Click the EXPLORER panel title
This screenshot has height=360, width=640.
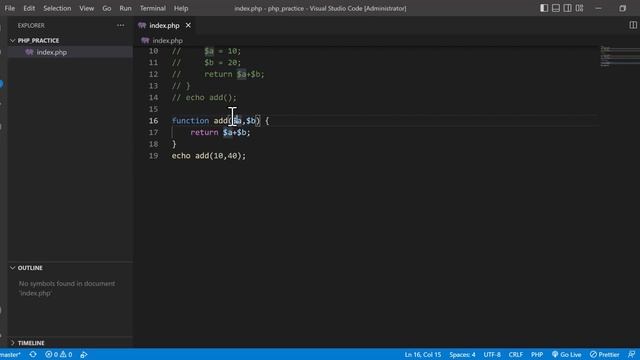coord(31,25)
